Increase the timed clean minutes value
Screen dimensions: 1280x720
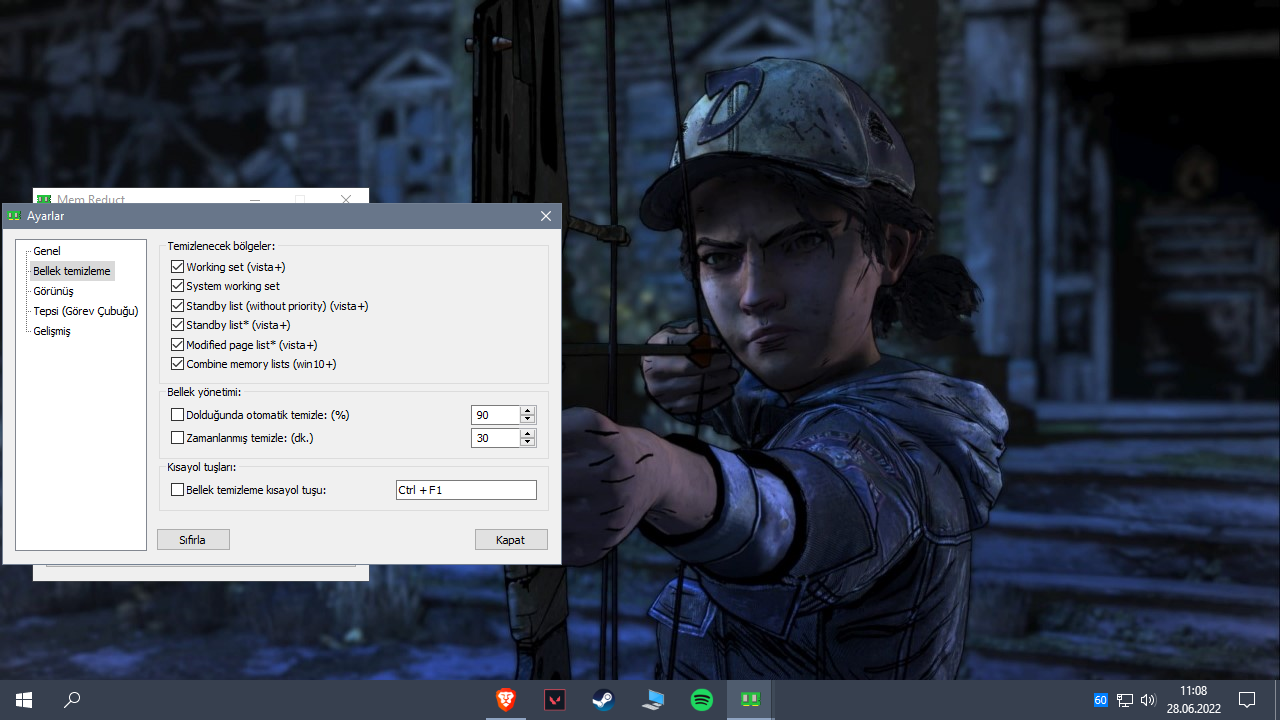(528, 433)
